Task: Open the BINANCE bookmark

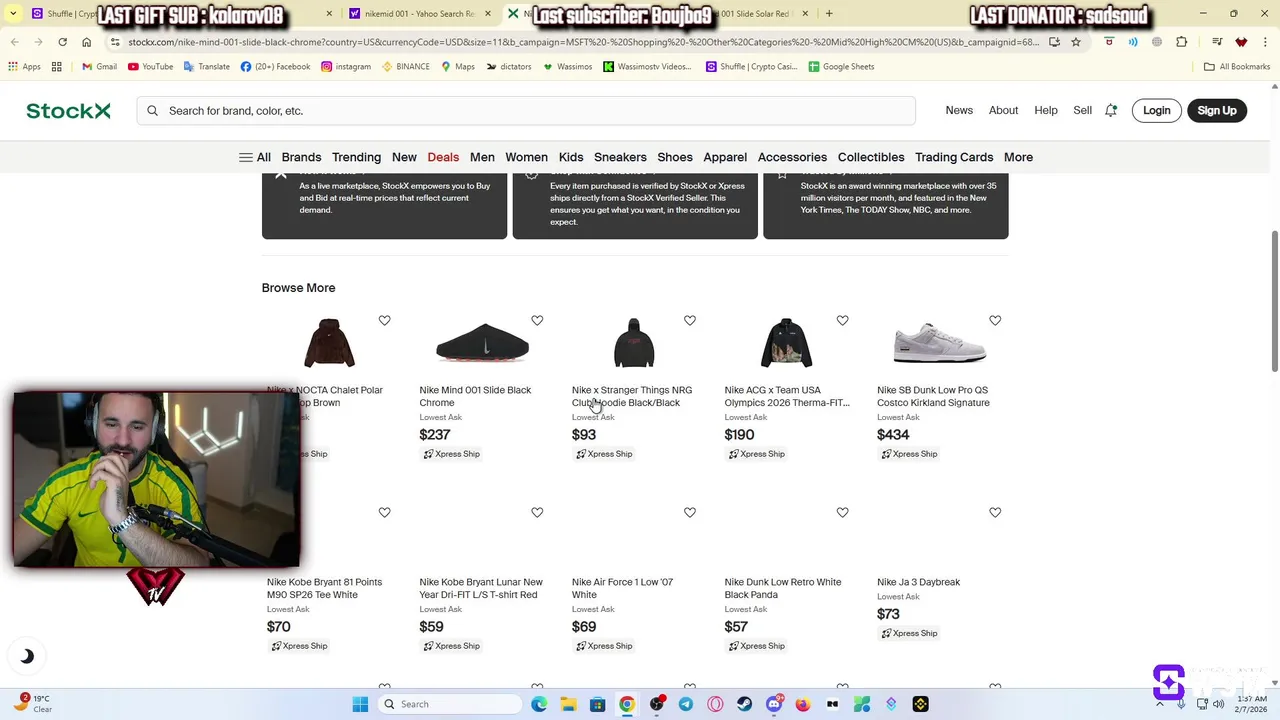Action: point(406,67)
